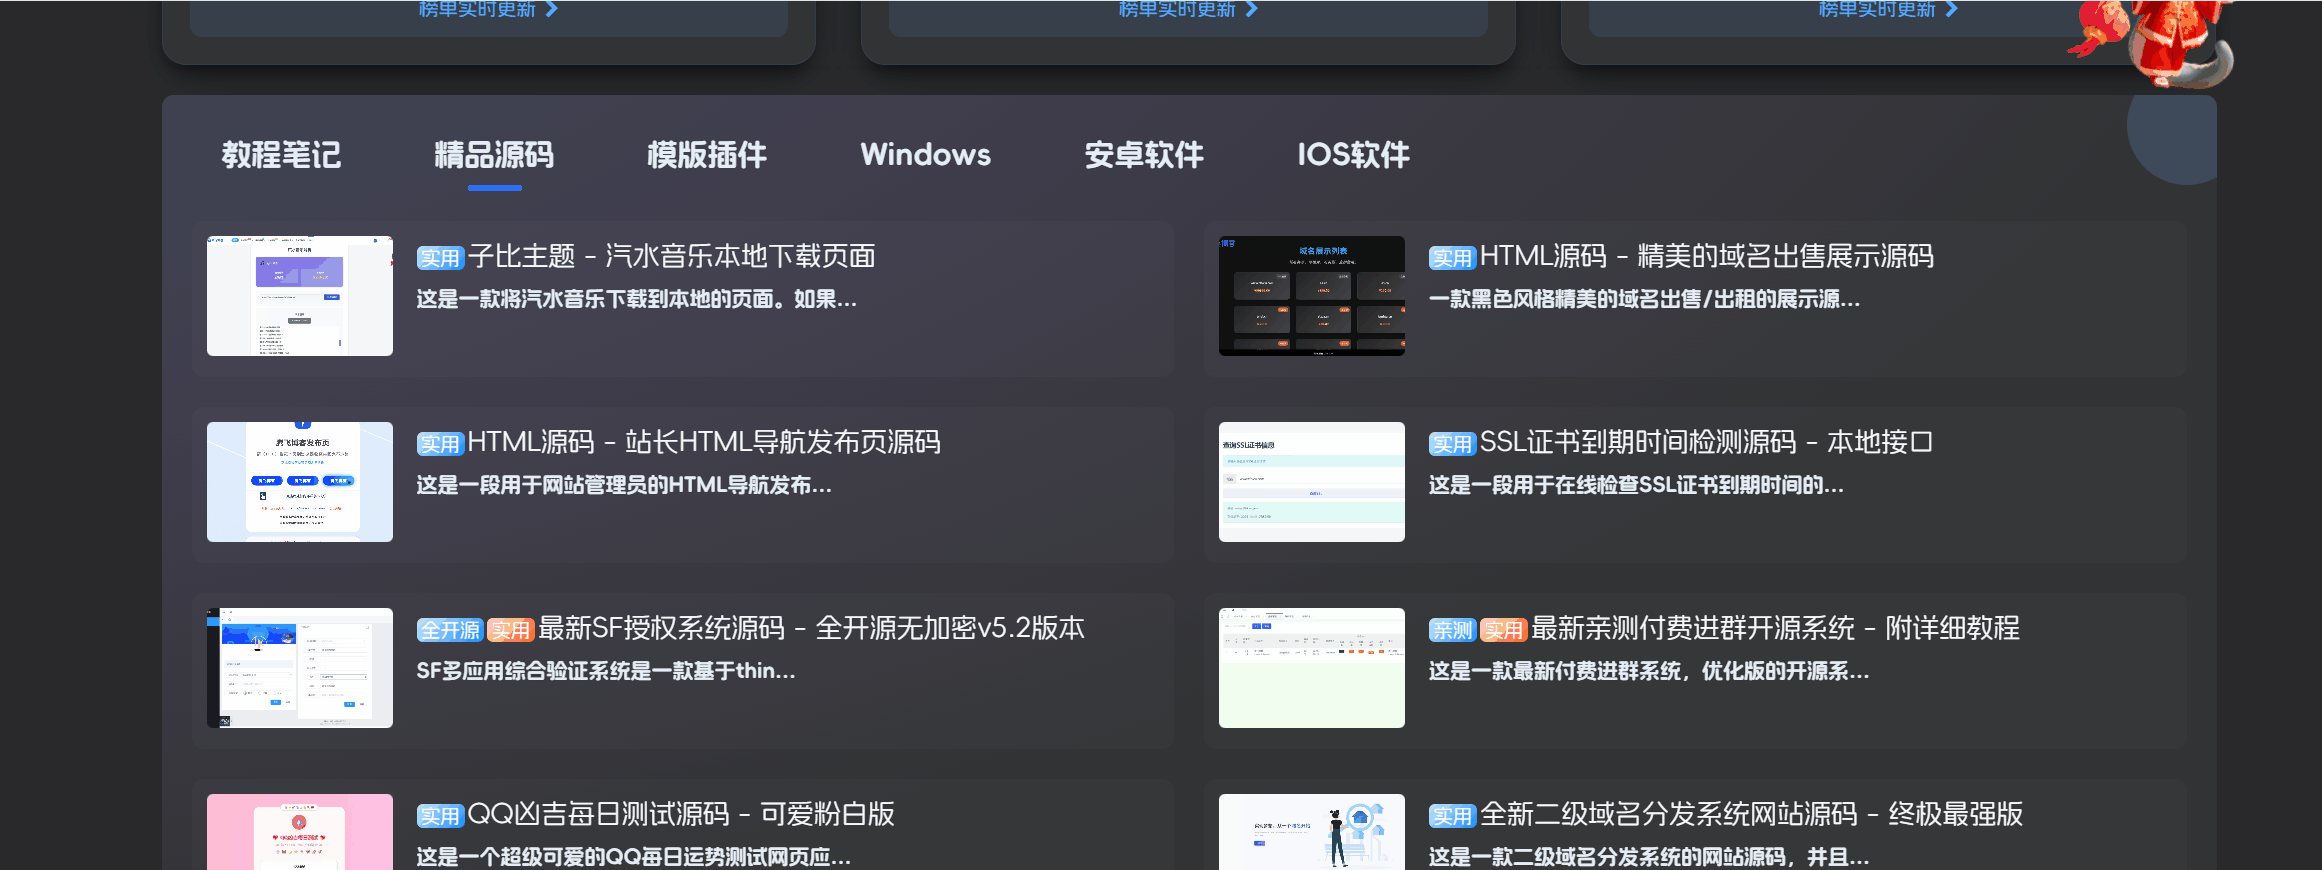Click the 实用 tag on SSL证书 article
The height and width of the screenshot is (870, 2322).
pyautogui.click(x=1452, y=444)
